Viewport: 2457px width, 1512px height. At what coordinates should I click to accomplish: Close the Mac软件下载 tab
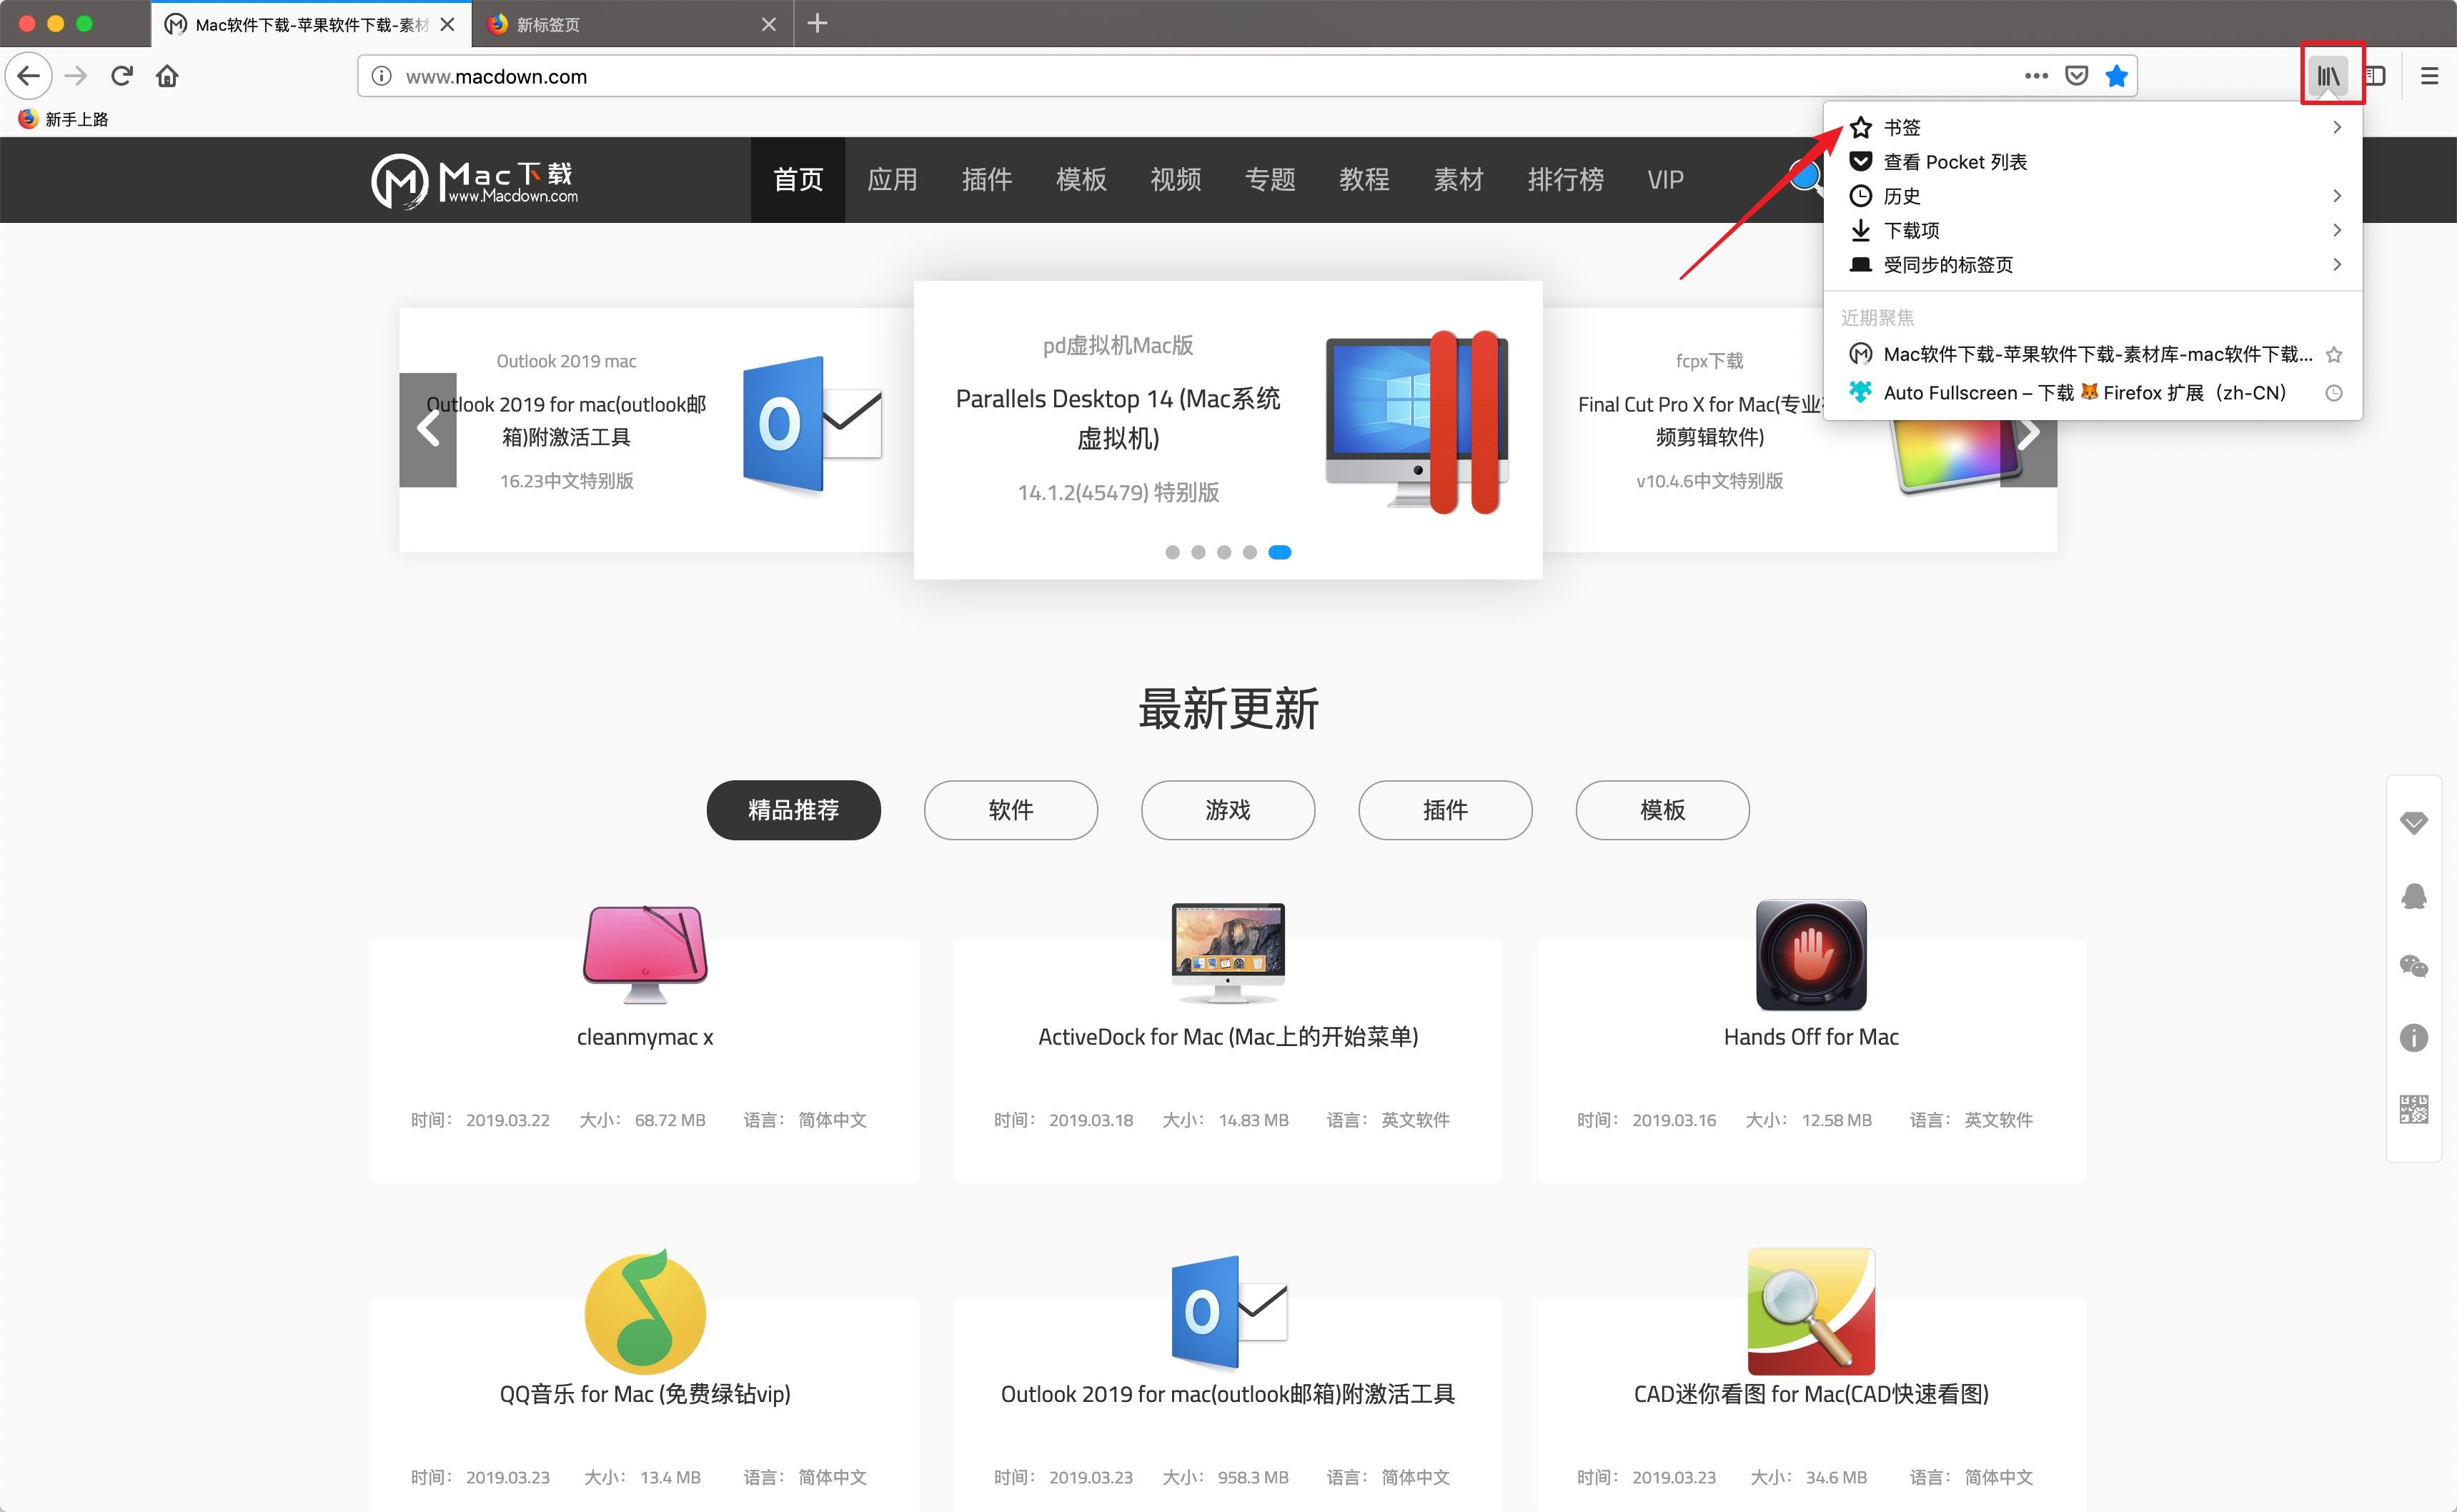point(448,24)
